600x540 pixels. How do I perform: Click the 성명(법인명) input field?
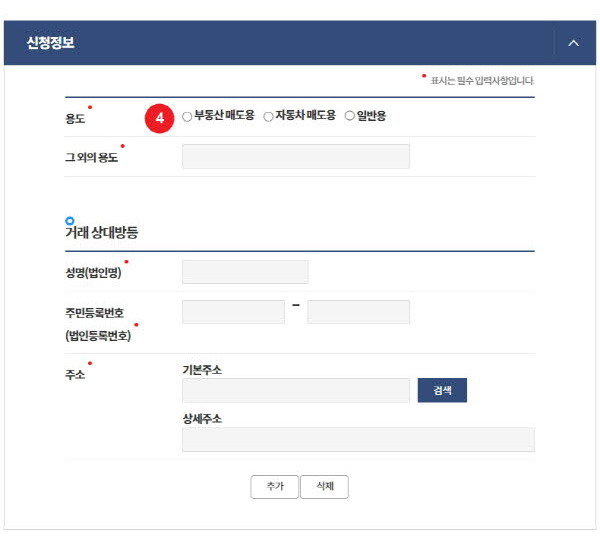[x=245, y=272]
